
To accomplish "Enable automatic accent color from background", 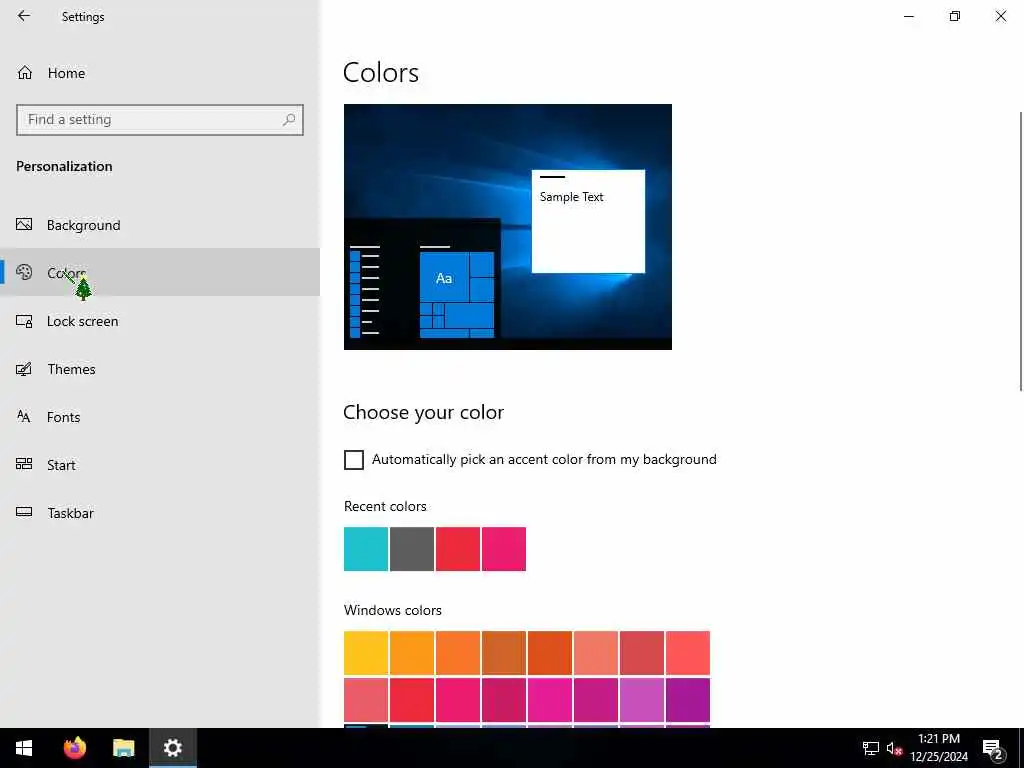I will click(x=354, y=460).
